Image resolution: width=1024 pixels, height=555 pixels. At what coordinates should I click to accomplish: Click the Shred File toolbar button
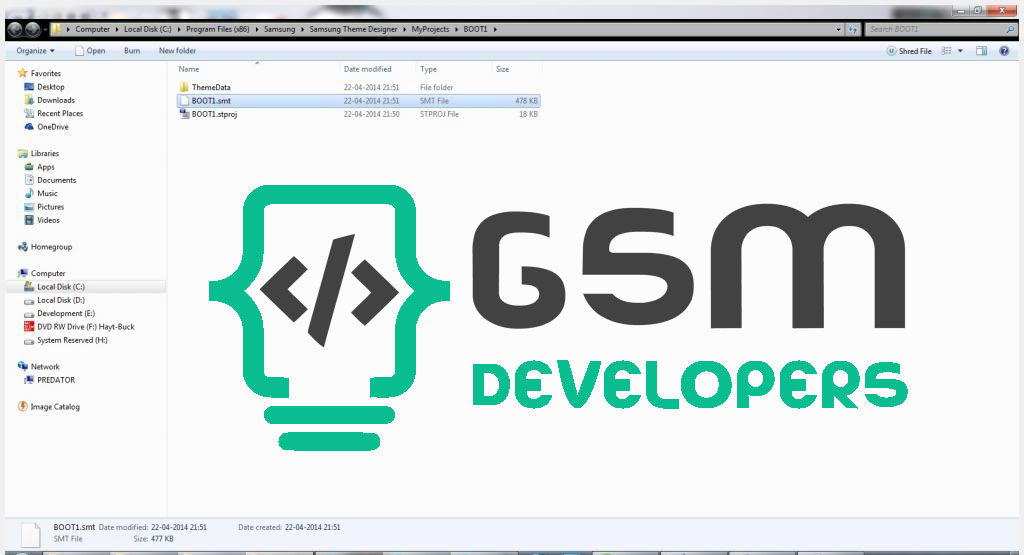coord(908,51)
